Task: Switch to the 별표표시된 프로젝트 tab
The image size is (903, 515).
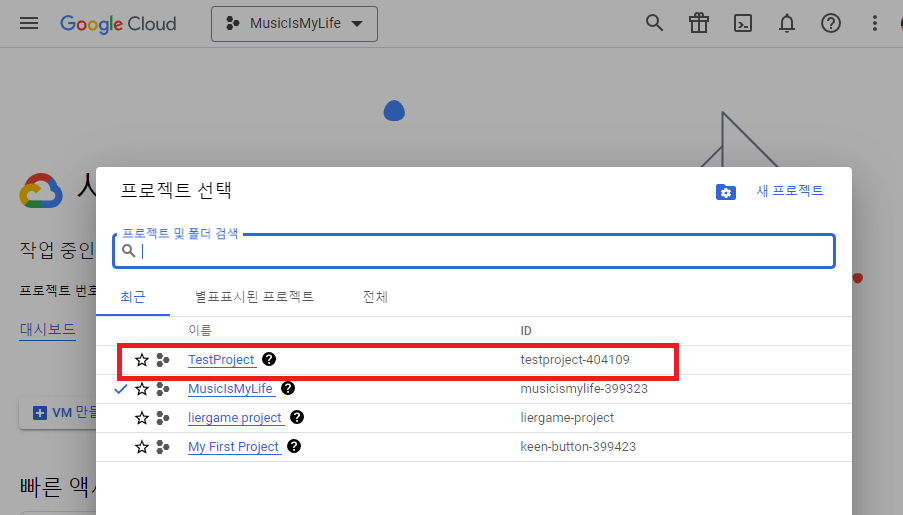Action: (254, 297)
